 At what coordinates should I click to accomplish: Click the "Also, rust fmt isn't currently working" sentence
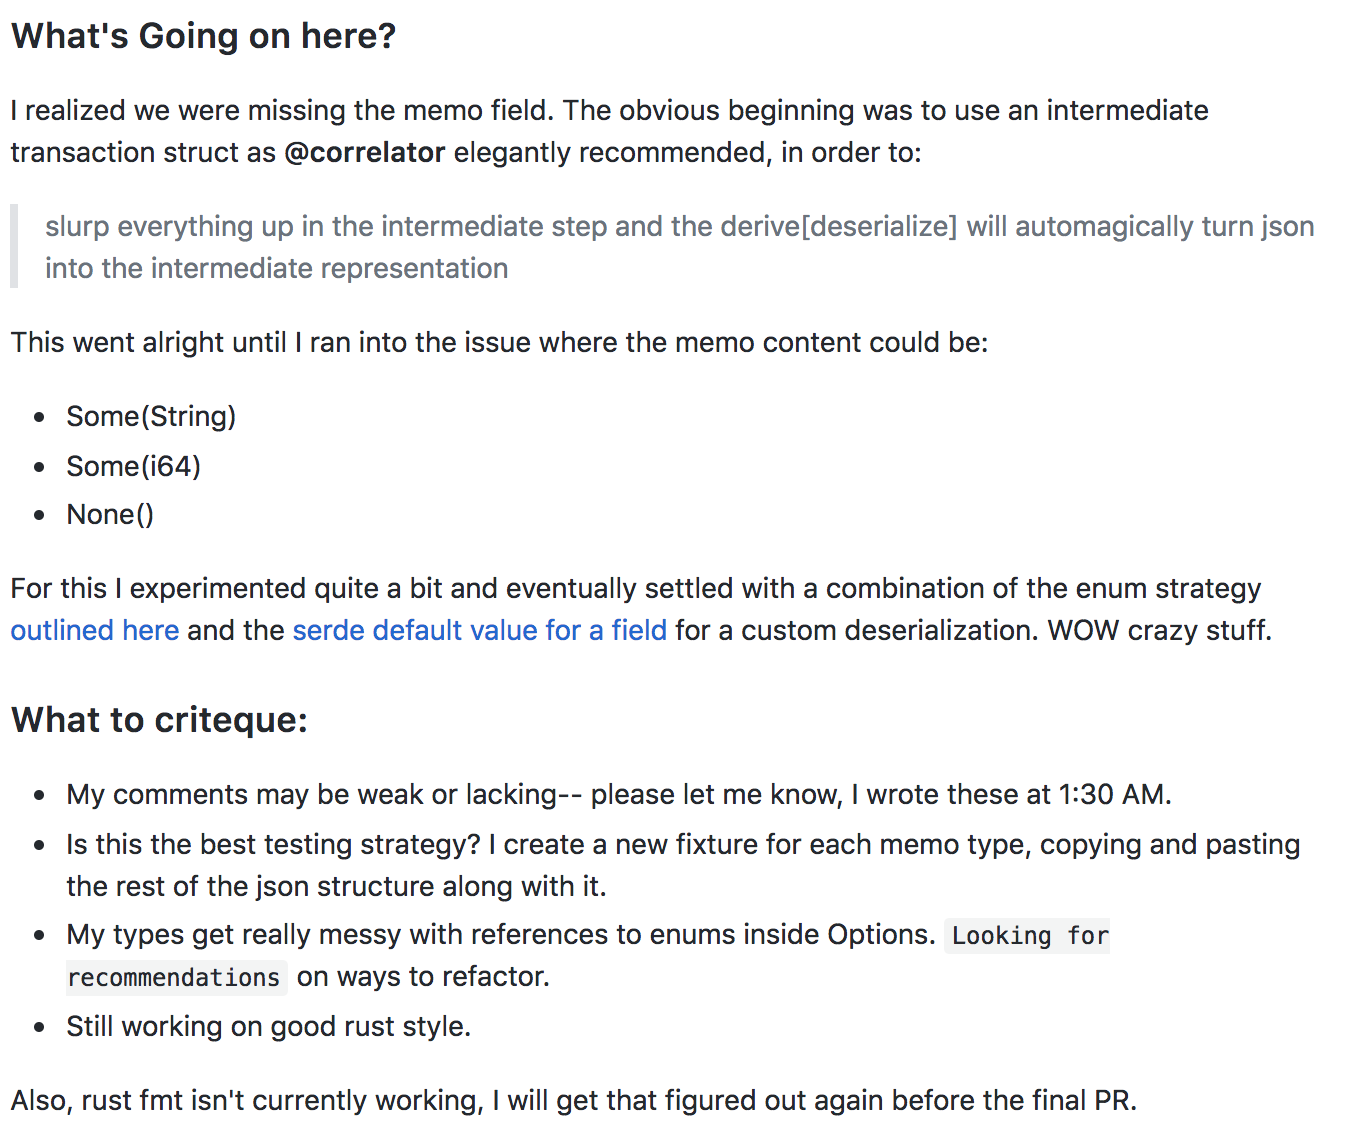pyautogui.click(x=573, y=1101)
